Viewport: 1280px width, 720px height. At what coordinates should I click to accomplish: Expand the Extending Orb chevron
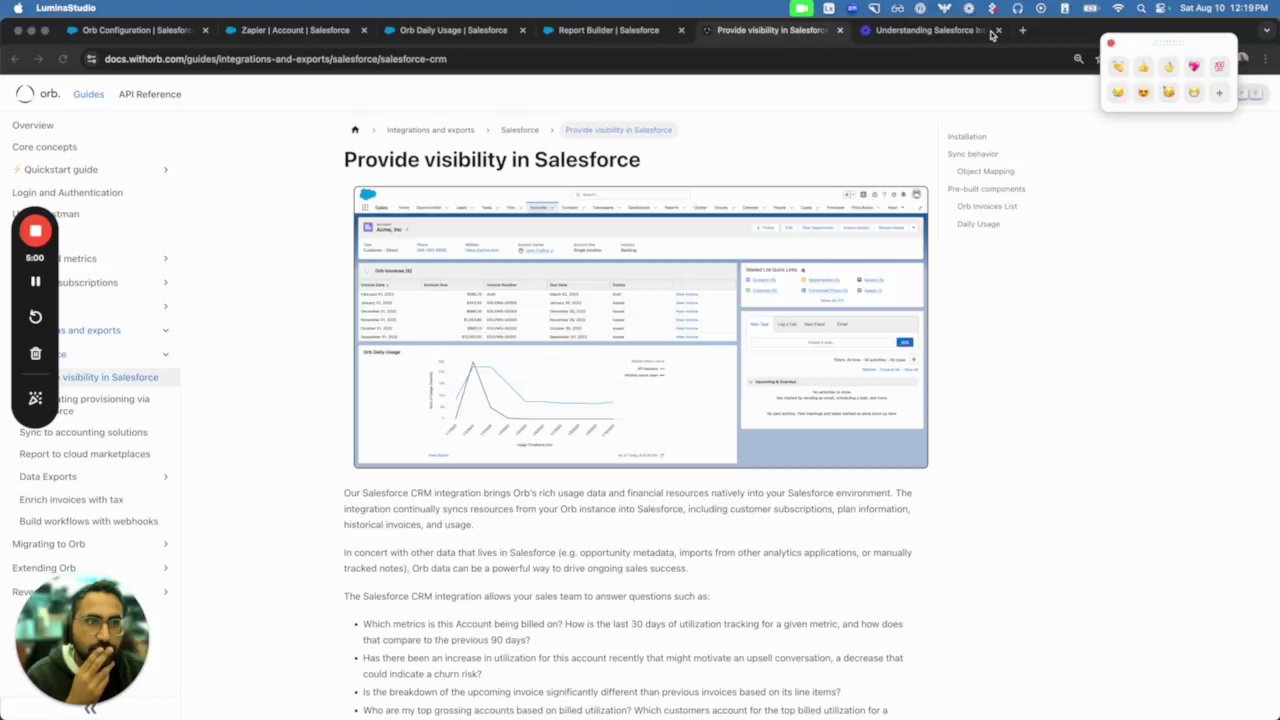[x=165, y=568]
